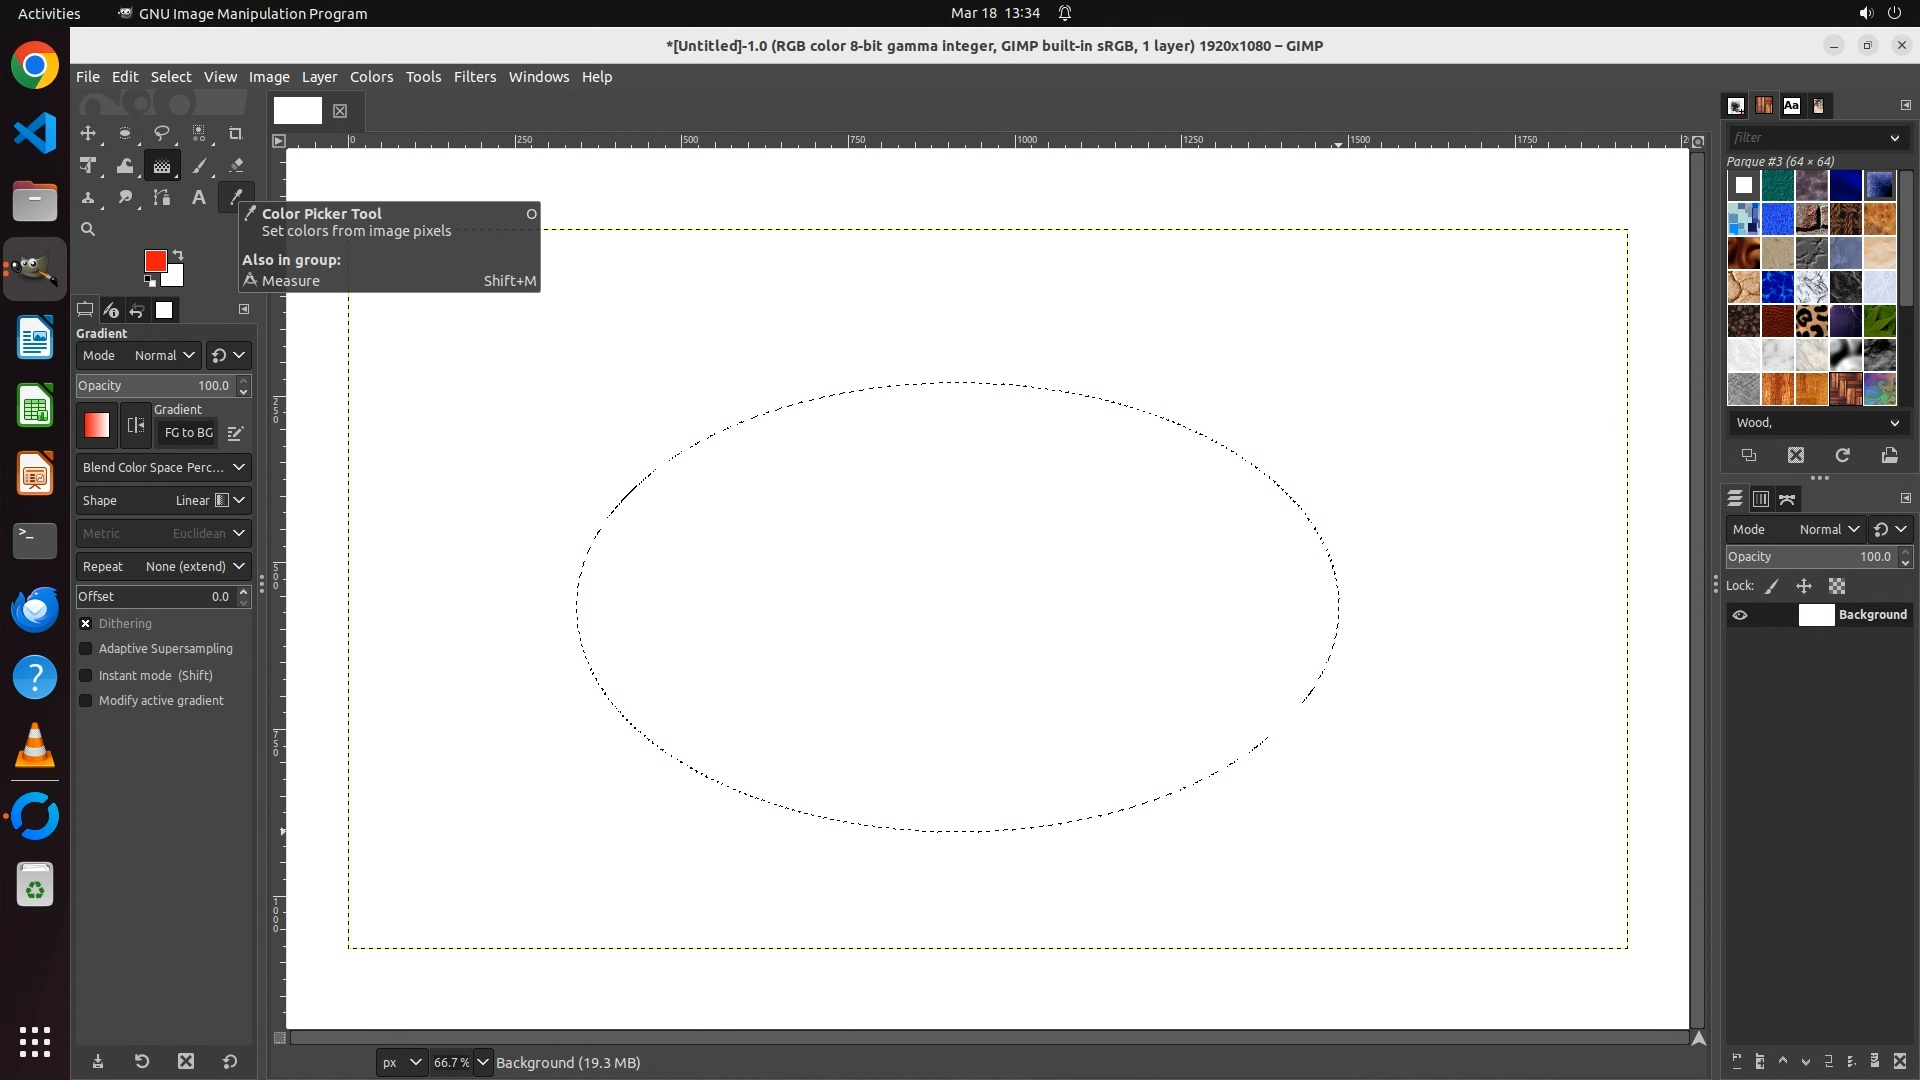Enable Adaptive Supersampling option
Viewport: 1920px width, 1080px height.
tap(86, 649)
